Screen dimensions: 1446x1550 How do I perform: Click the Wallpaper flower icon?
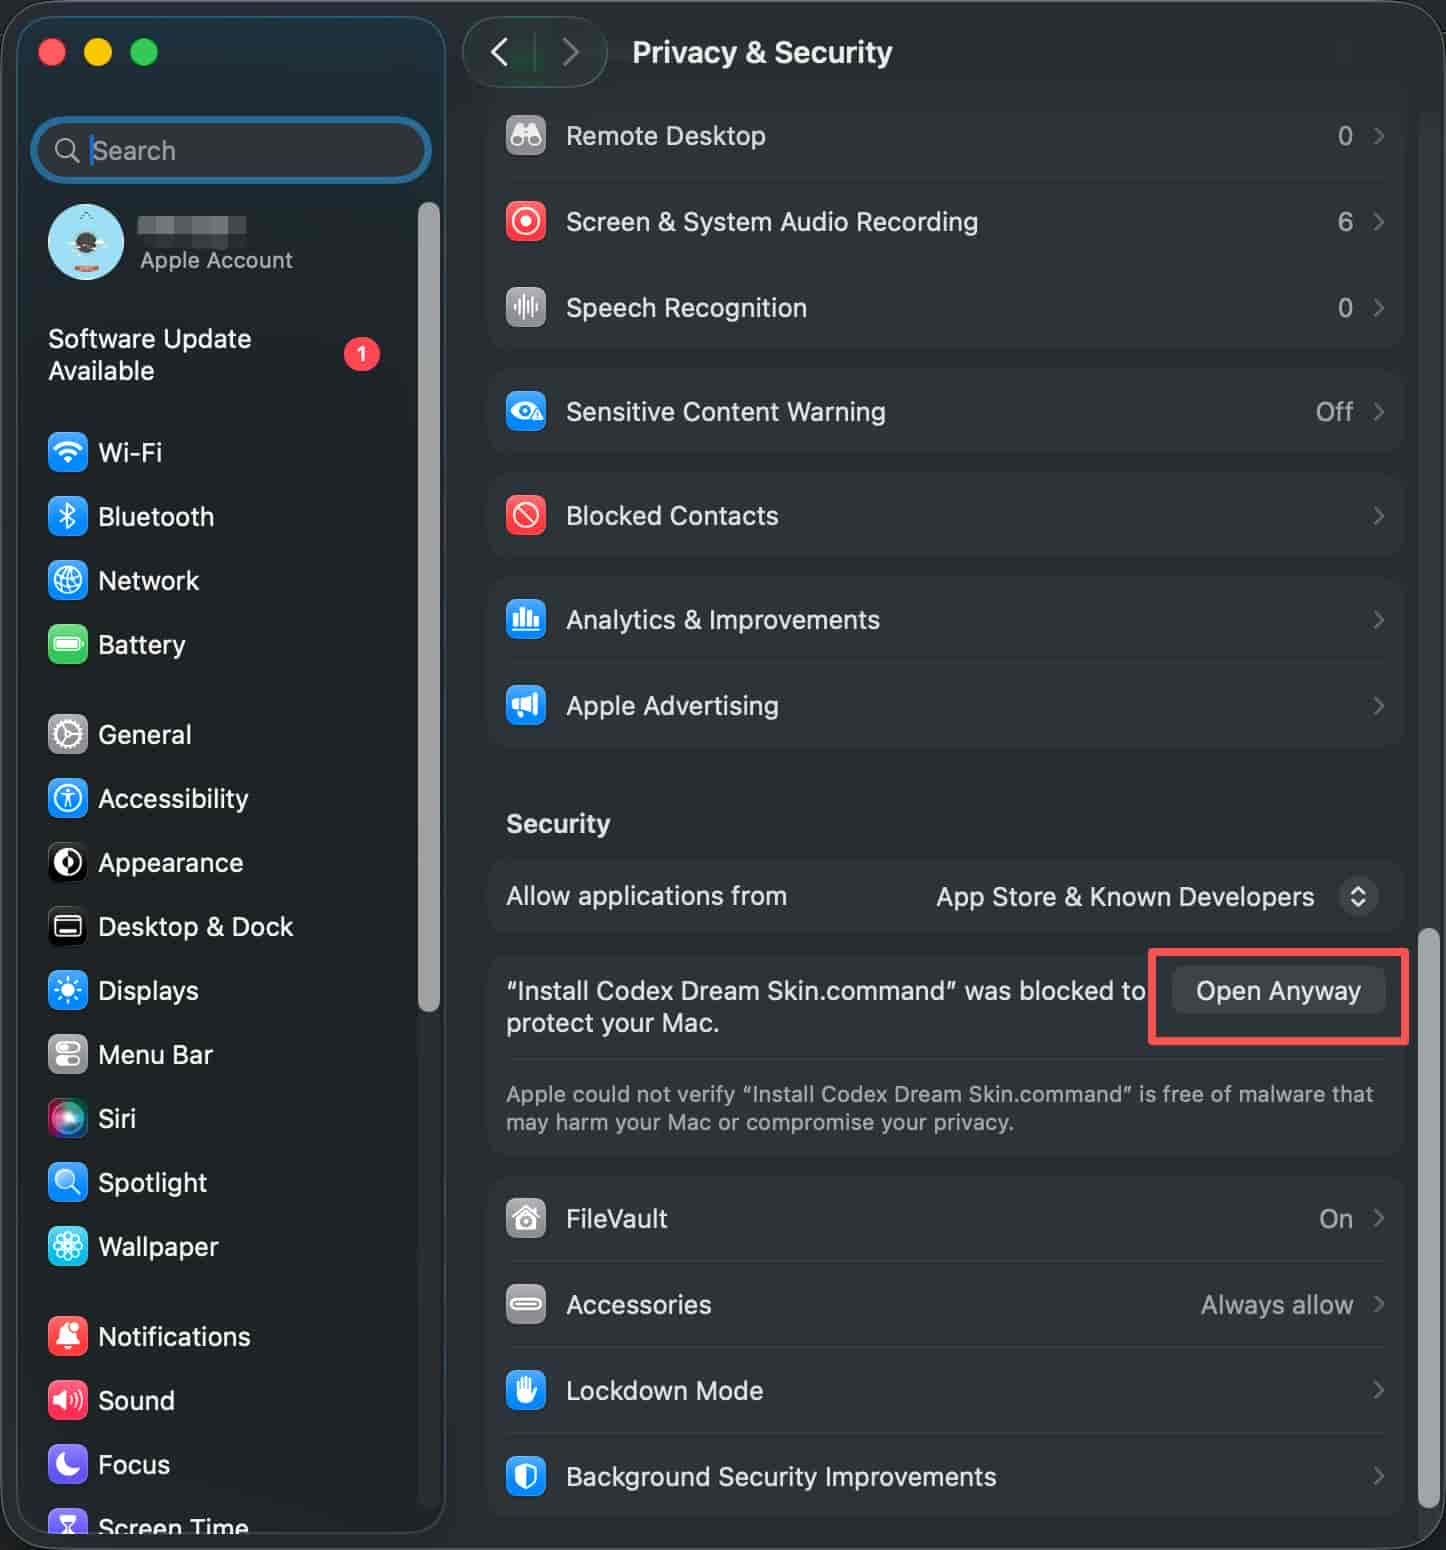[68, 1246]
